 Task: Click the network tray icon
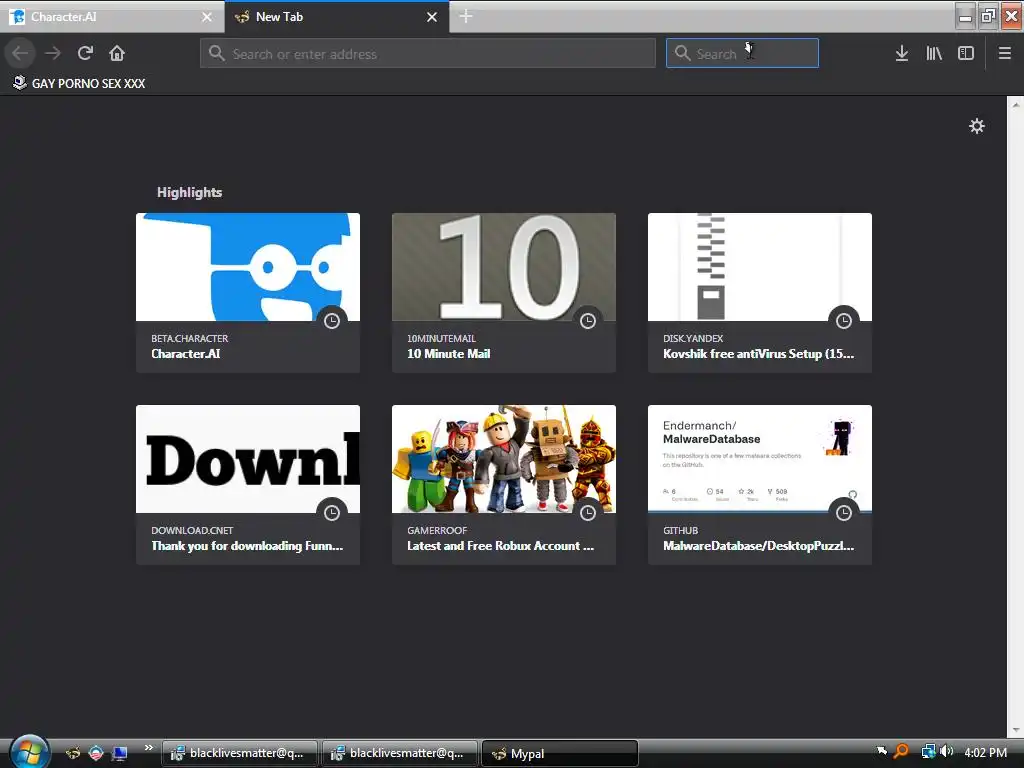click(928, 752)
